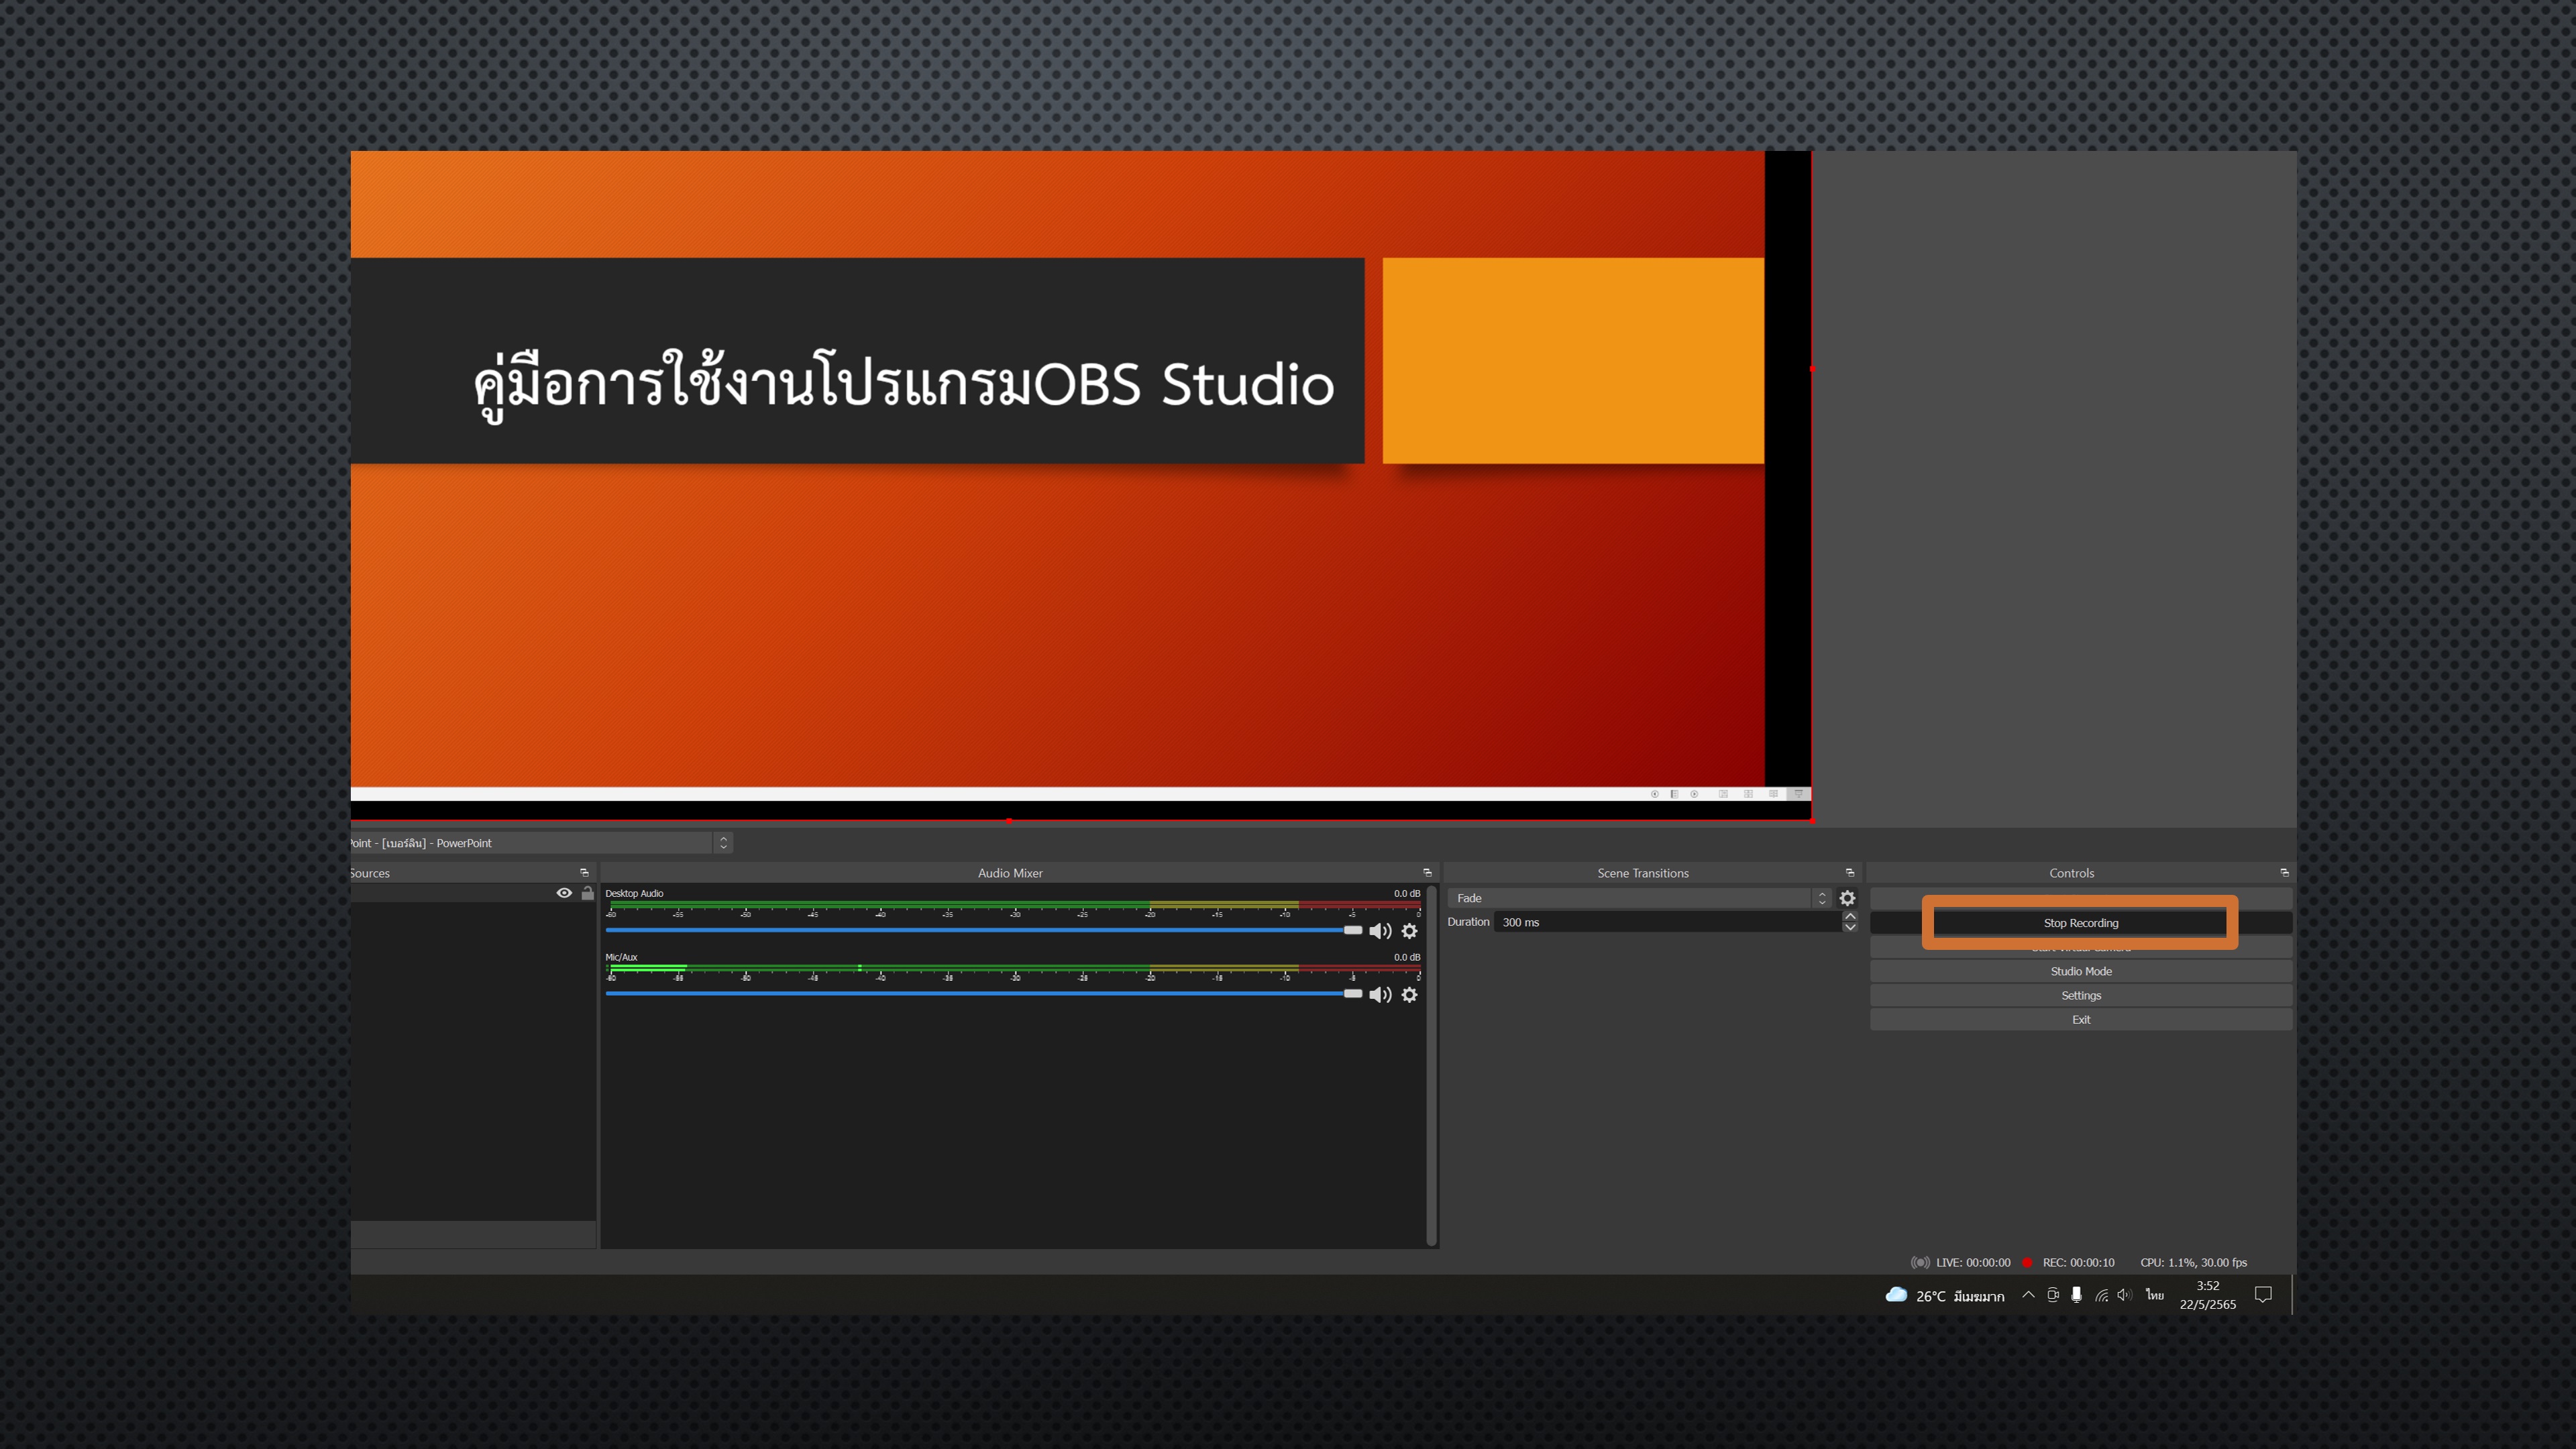
Task: Click the Duration 300 ms field
Action: pos(1667,922)
